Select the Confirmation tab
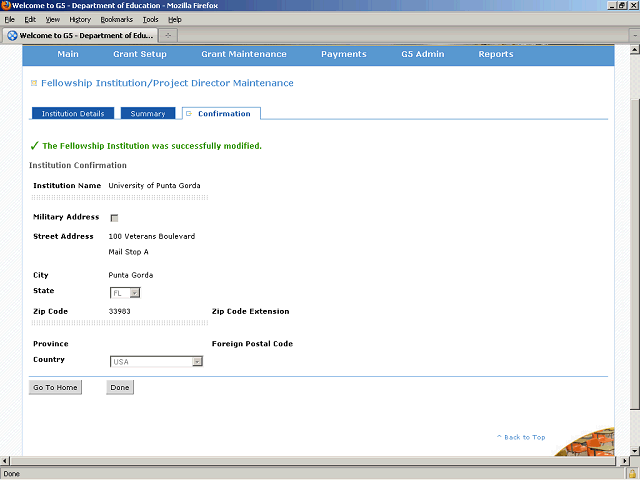Viewport: 640px width, 480px height. pyautogui.click(x=221, y=113)
